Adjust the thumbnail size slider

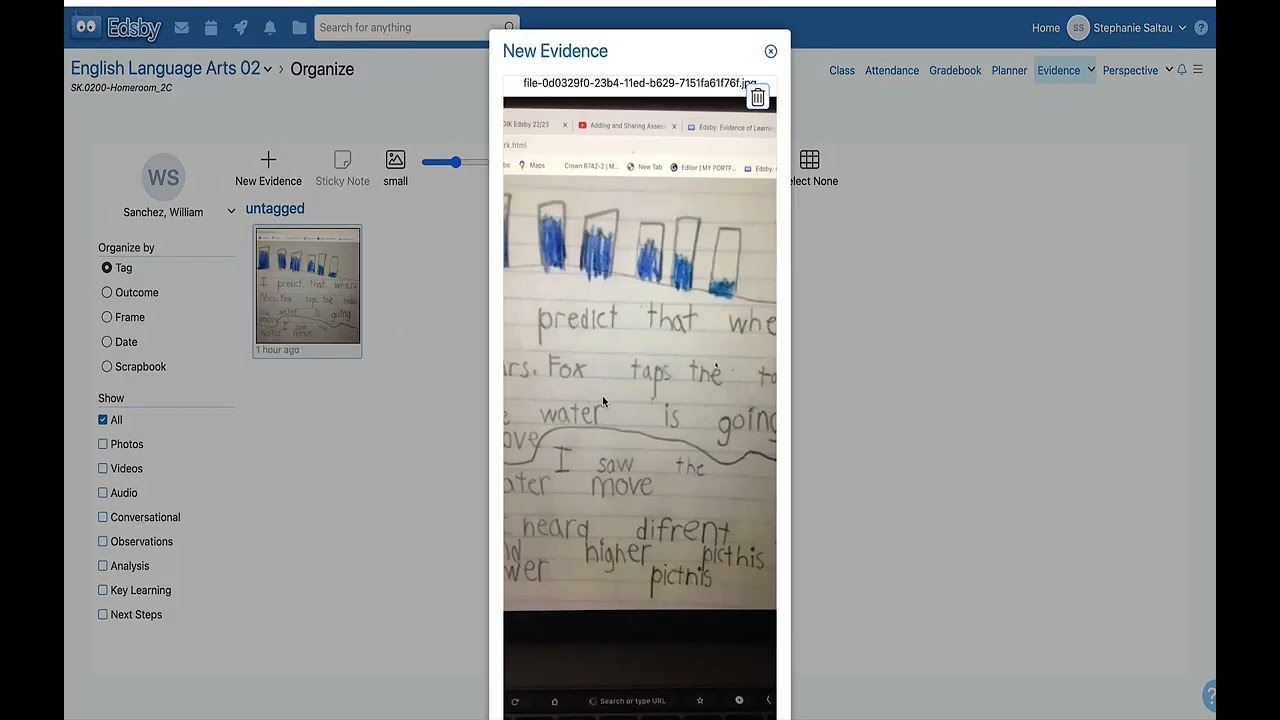(455, 162)
